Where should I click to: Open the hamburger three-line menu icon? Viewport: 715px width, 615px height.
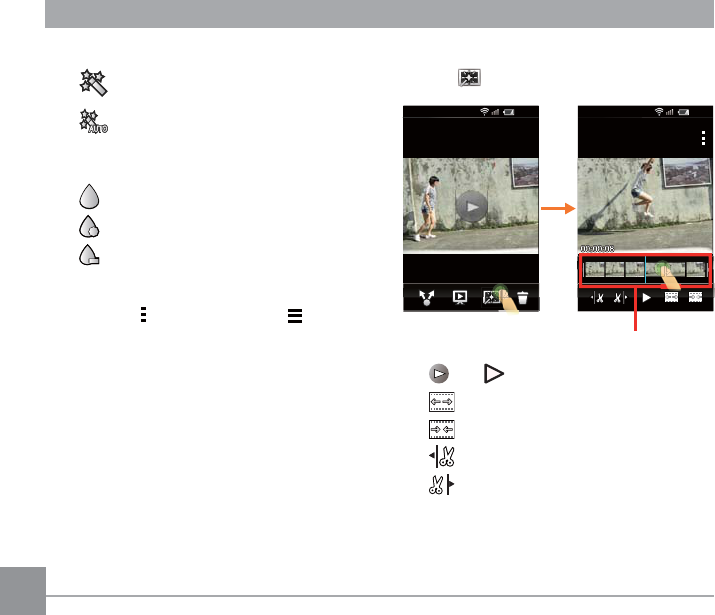(295, 315)
